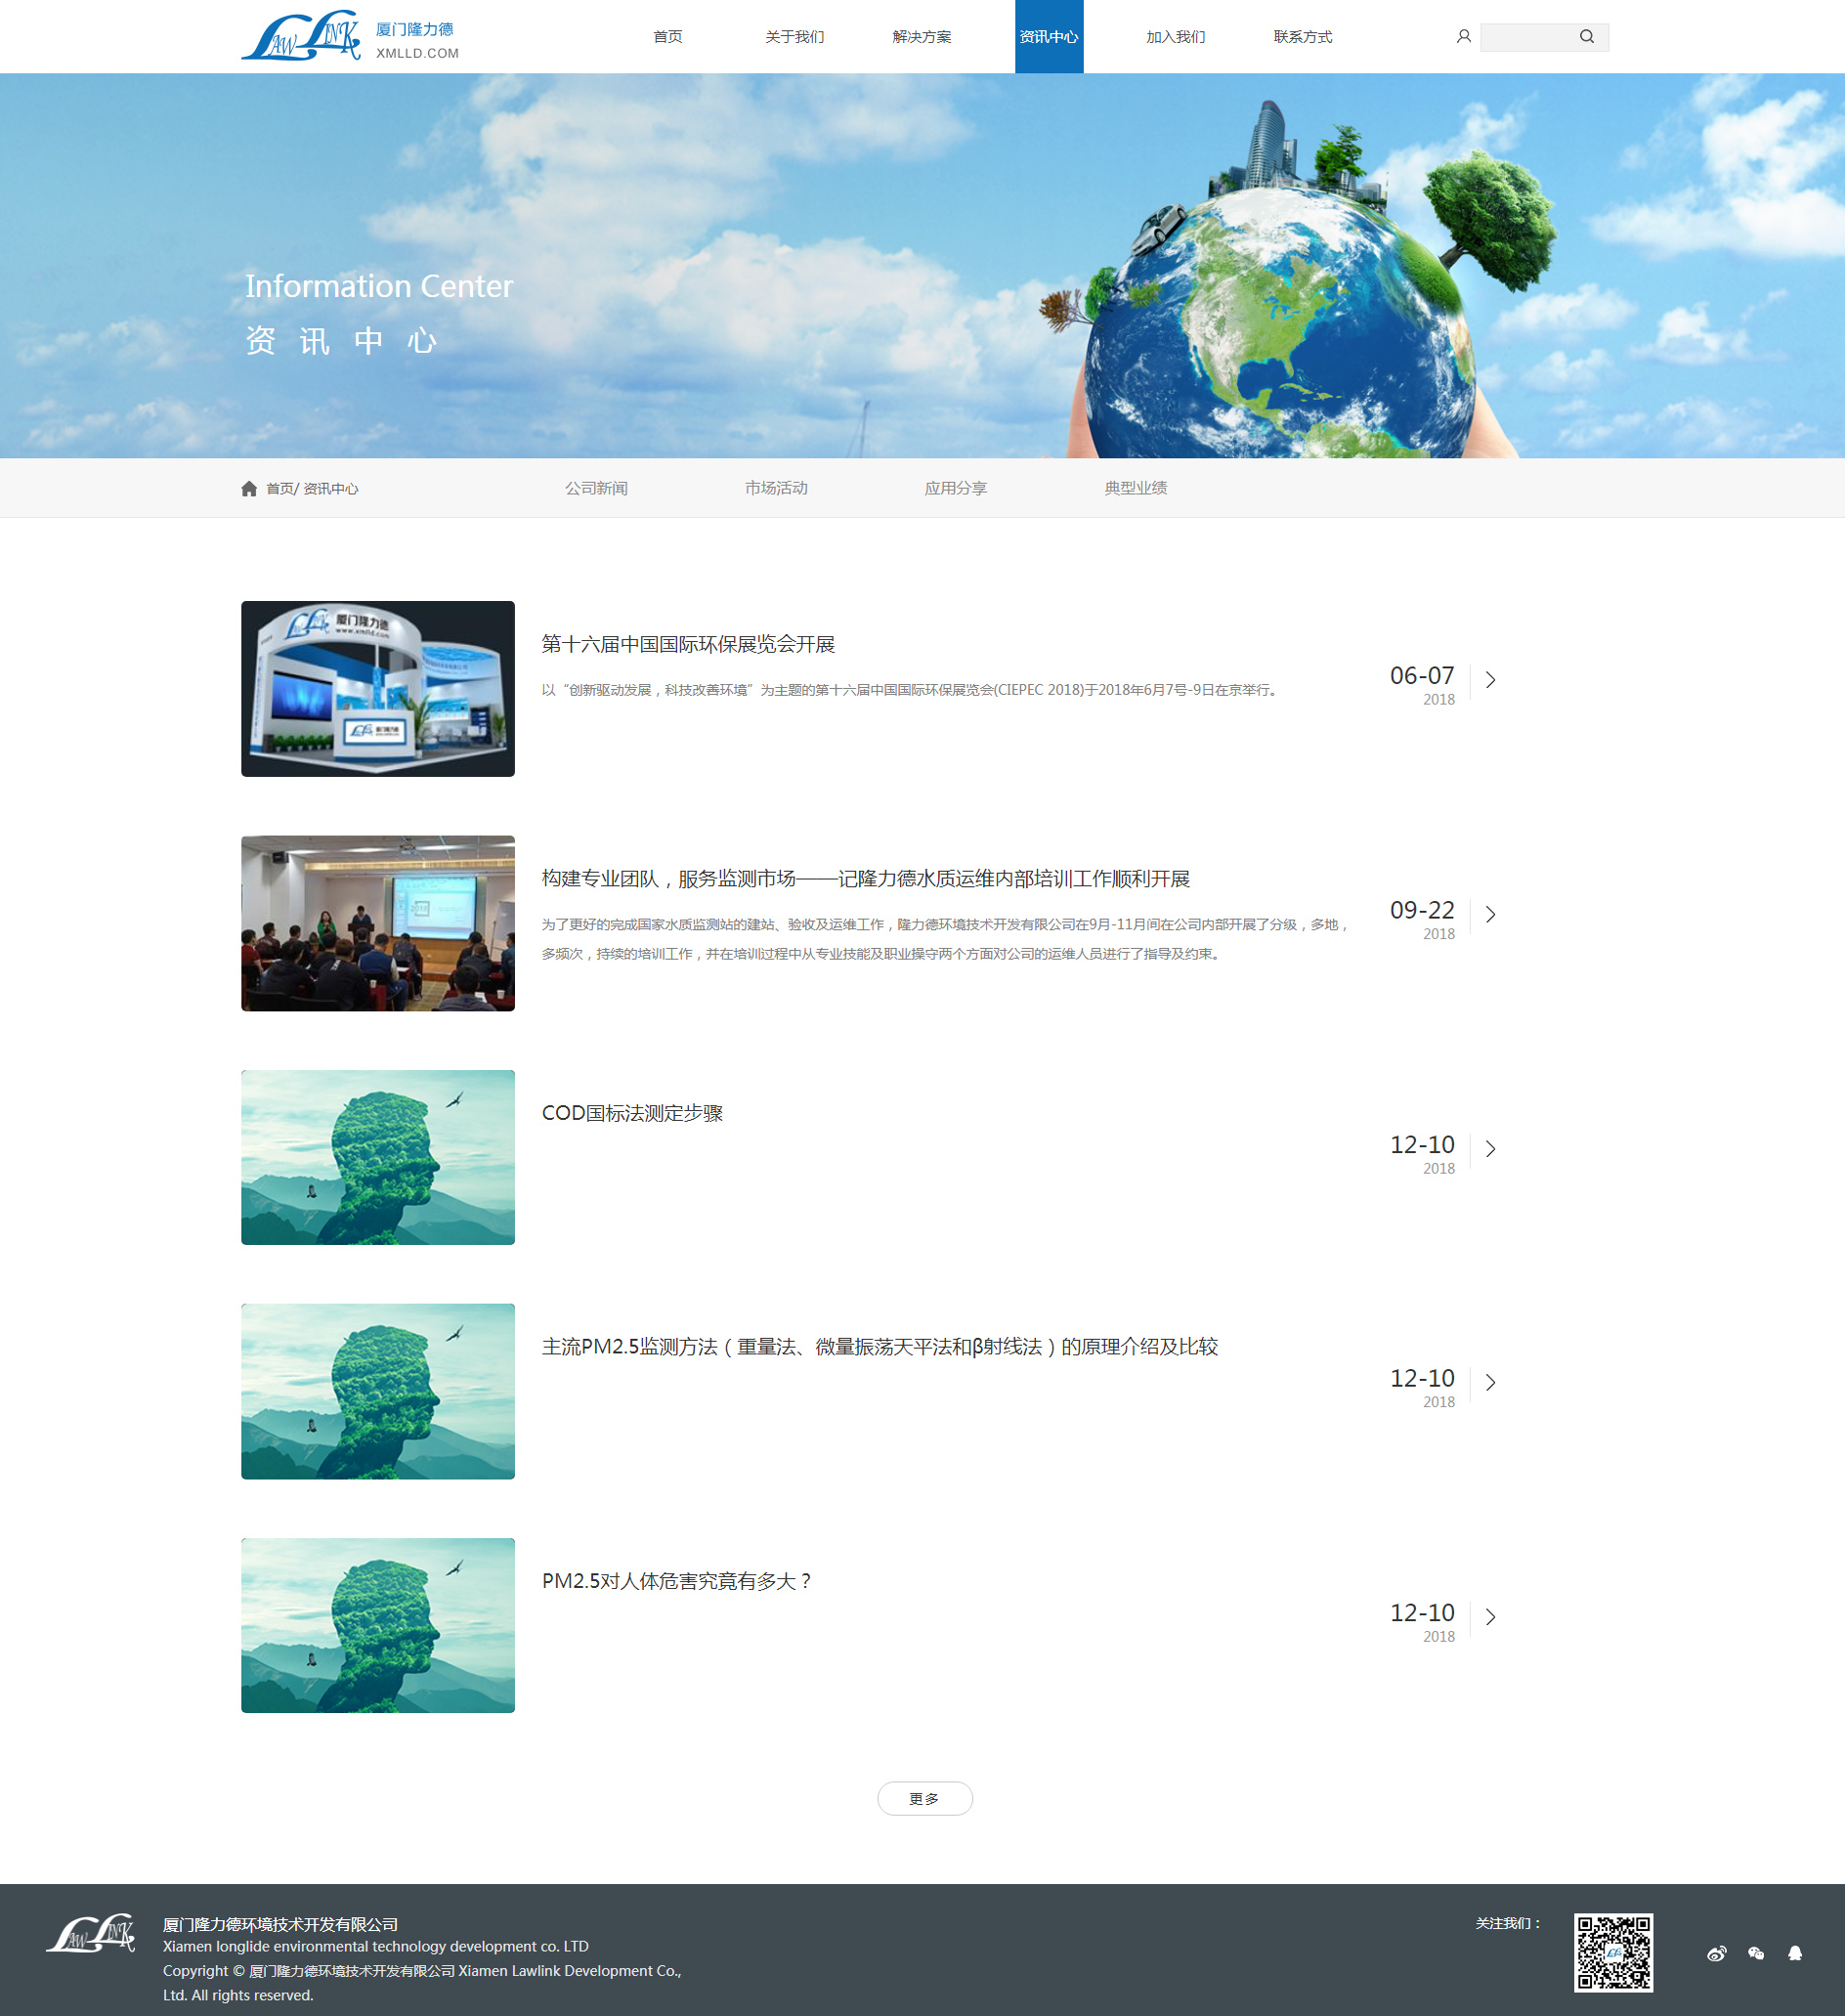Click the home icon in breadcrumb
Screen dimensions: 1845x2016
coord(249,488)
